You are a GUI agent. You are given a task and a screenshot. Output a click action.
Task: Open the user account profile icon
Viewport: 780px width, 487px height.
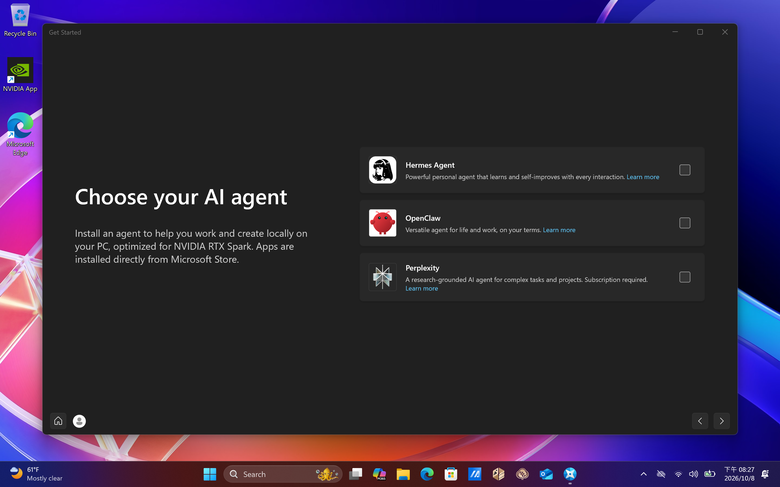79,421
